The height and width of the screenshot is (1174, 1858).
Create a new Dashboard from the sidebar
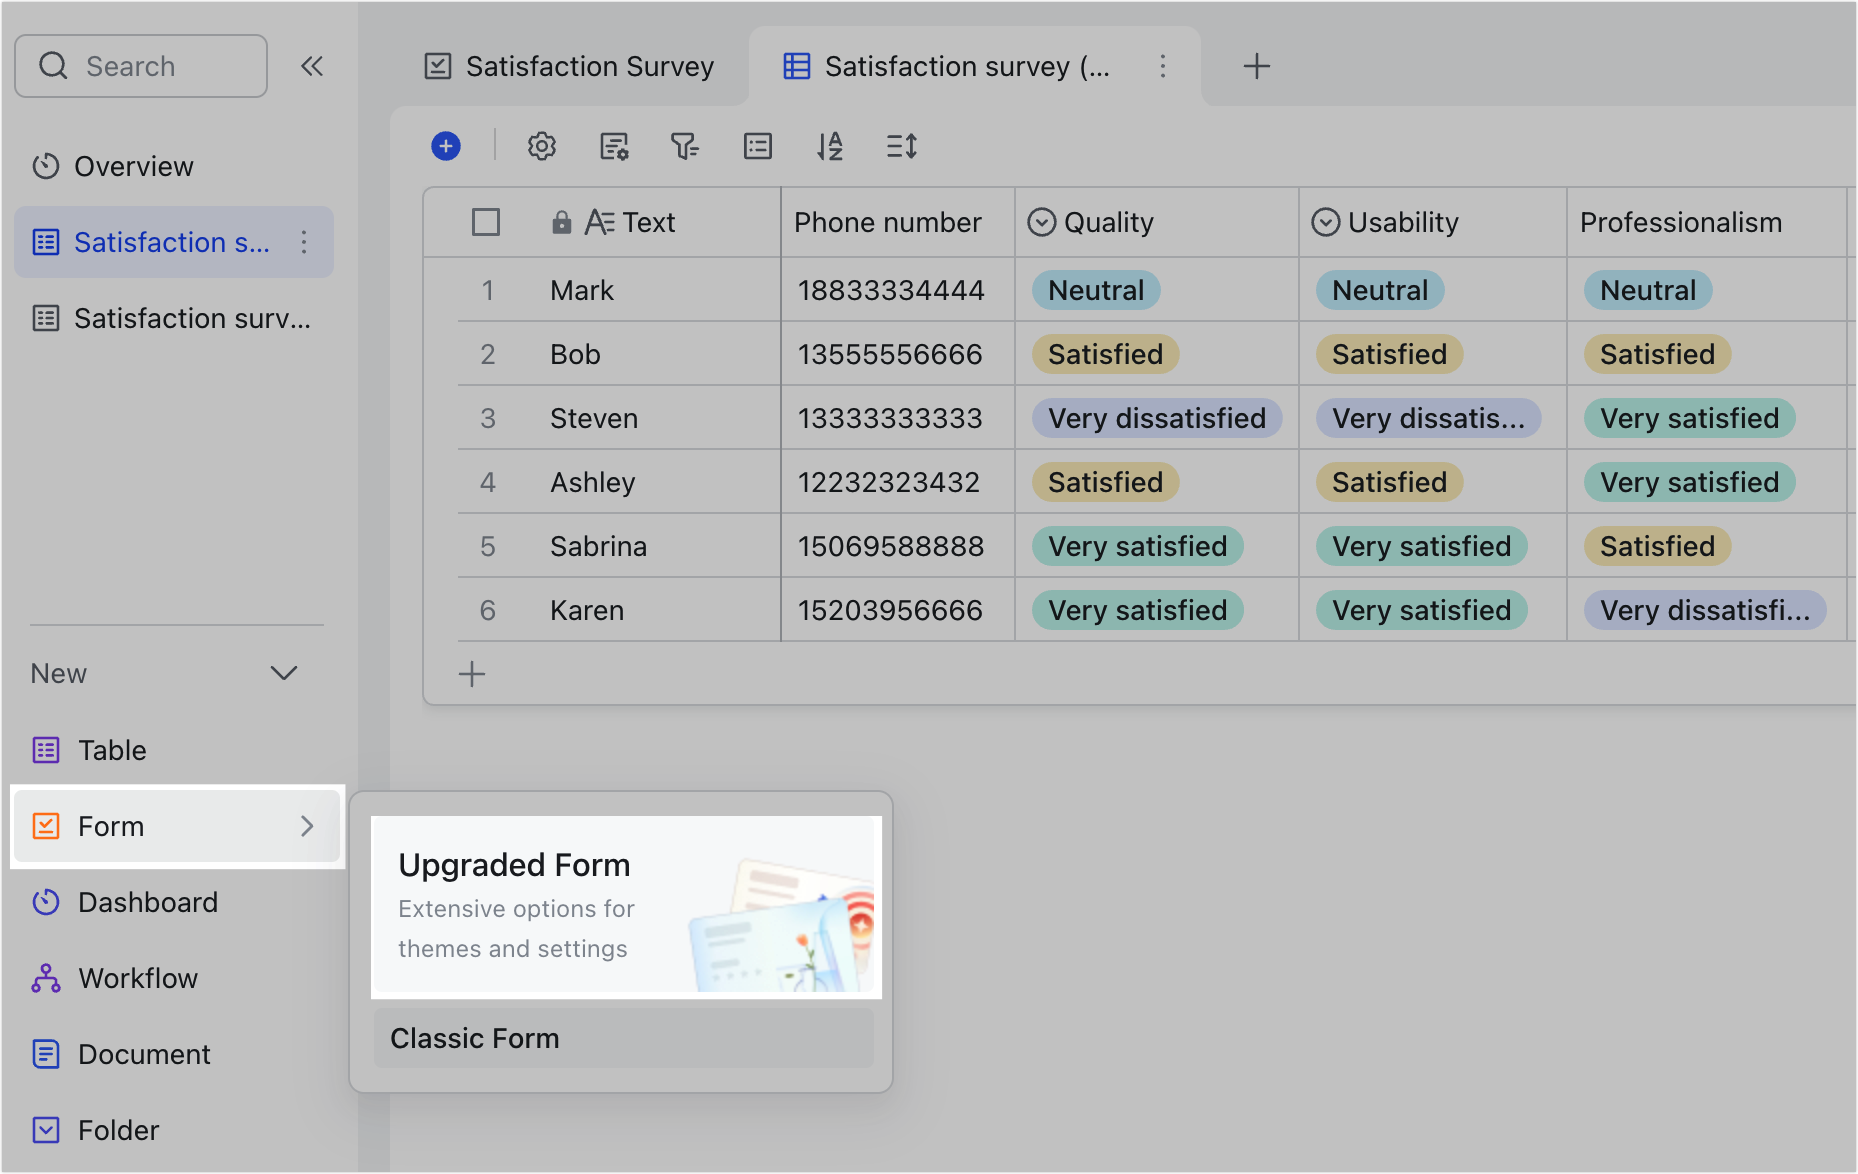147,902
